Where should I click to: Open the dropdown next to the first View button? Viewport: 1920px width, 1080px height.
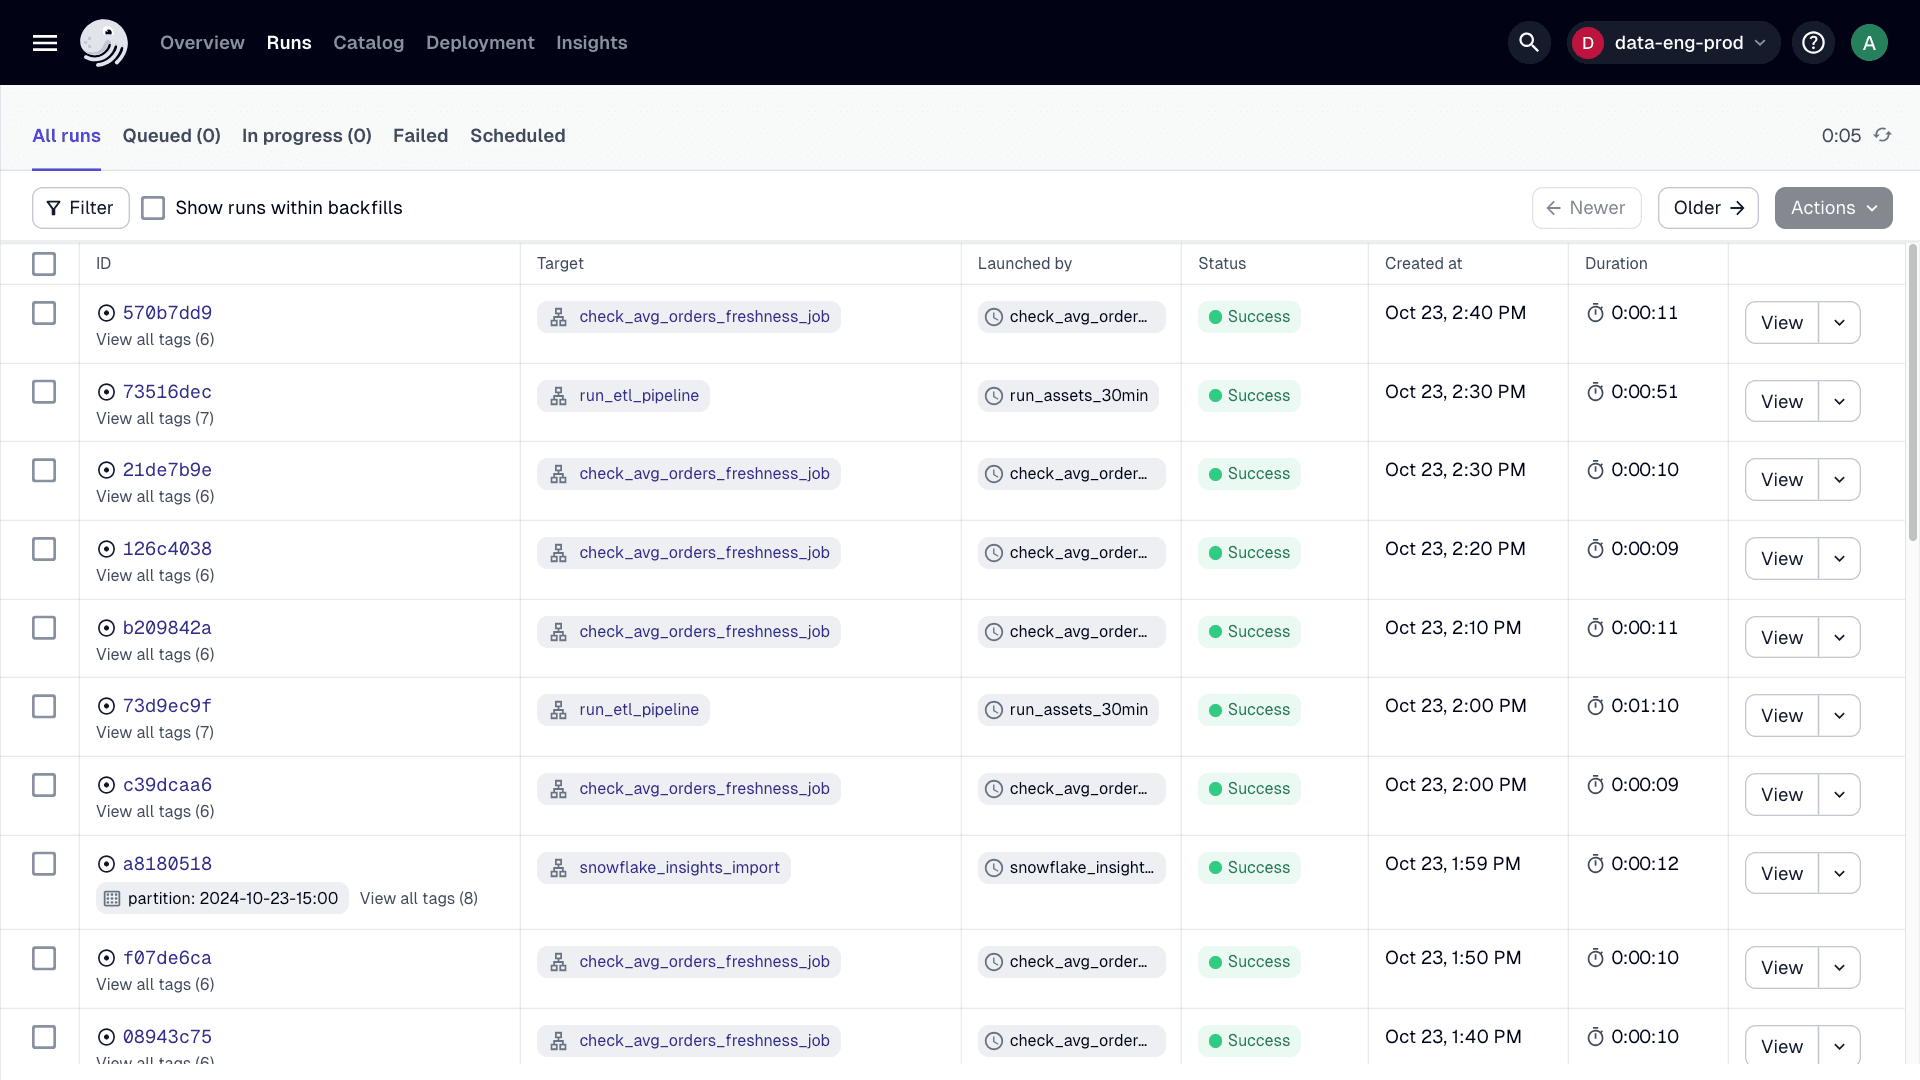coord(1840,322)
